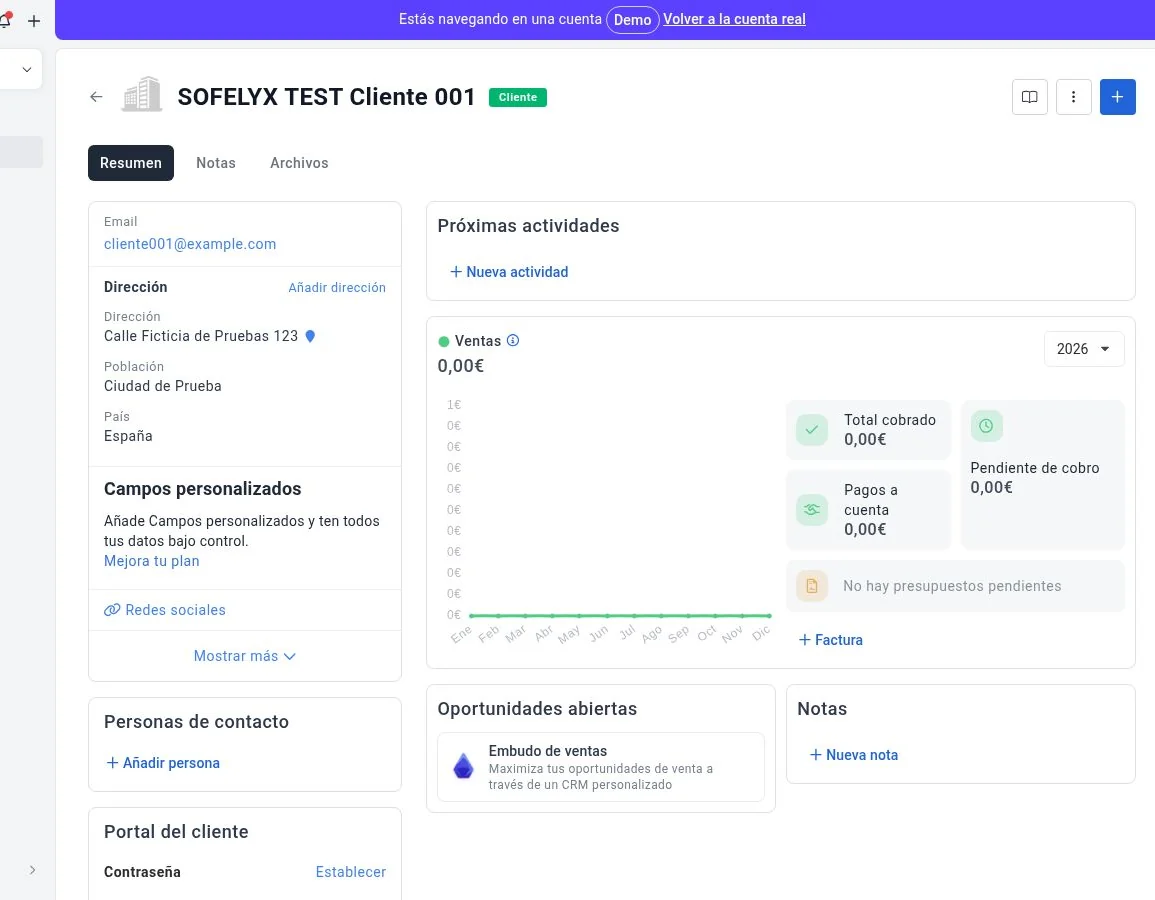
Task: Click the Pagos a cuenta handshake icon
Action: coord(812,510)
